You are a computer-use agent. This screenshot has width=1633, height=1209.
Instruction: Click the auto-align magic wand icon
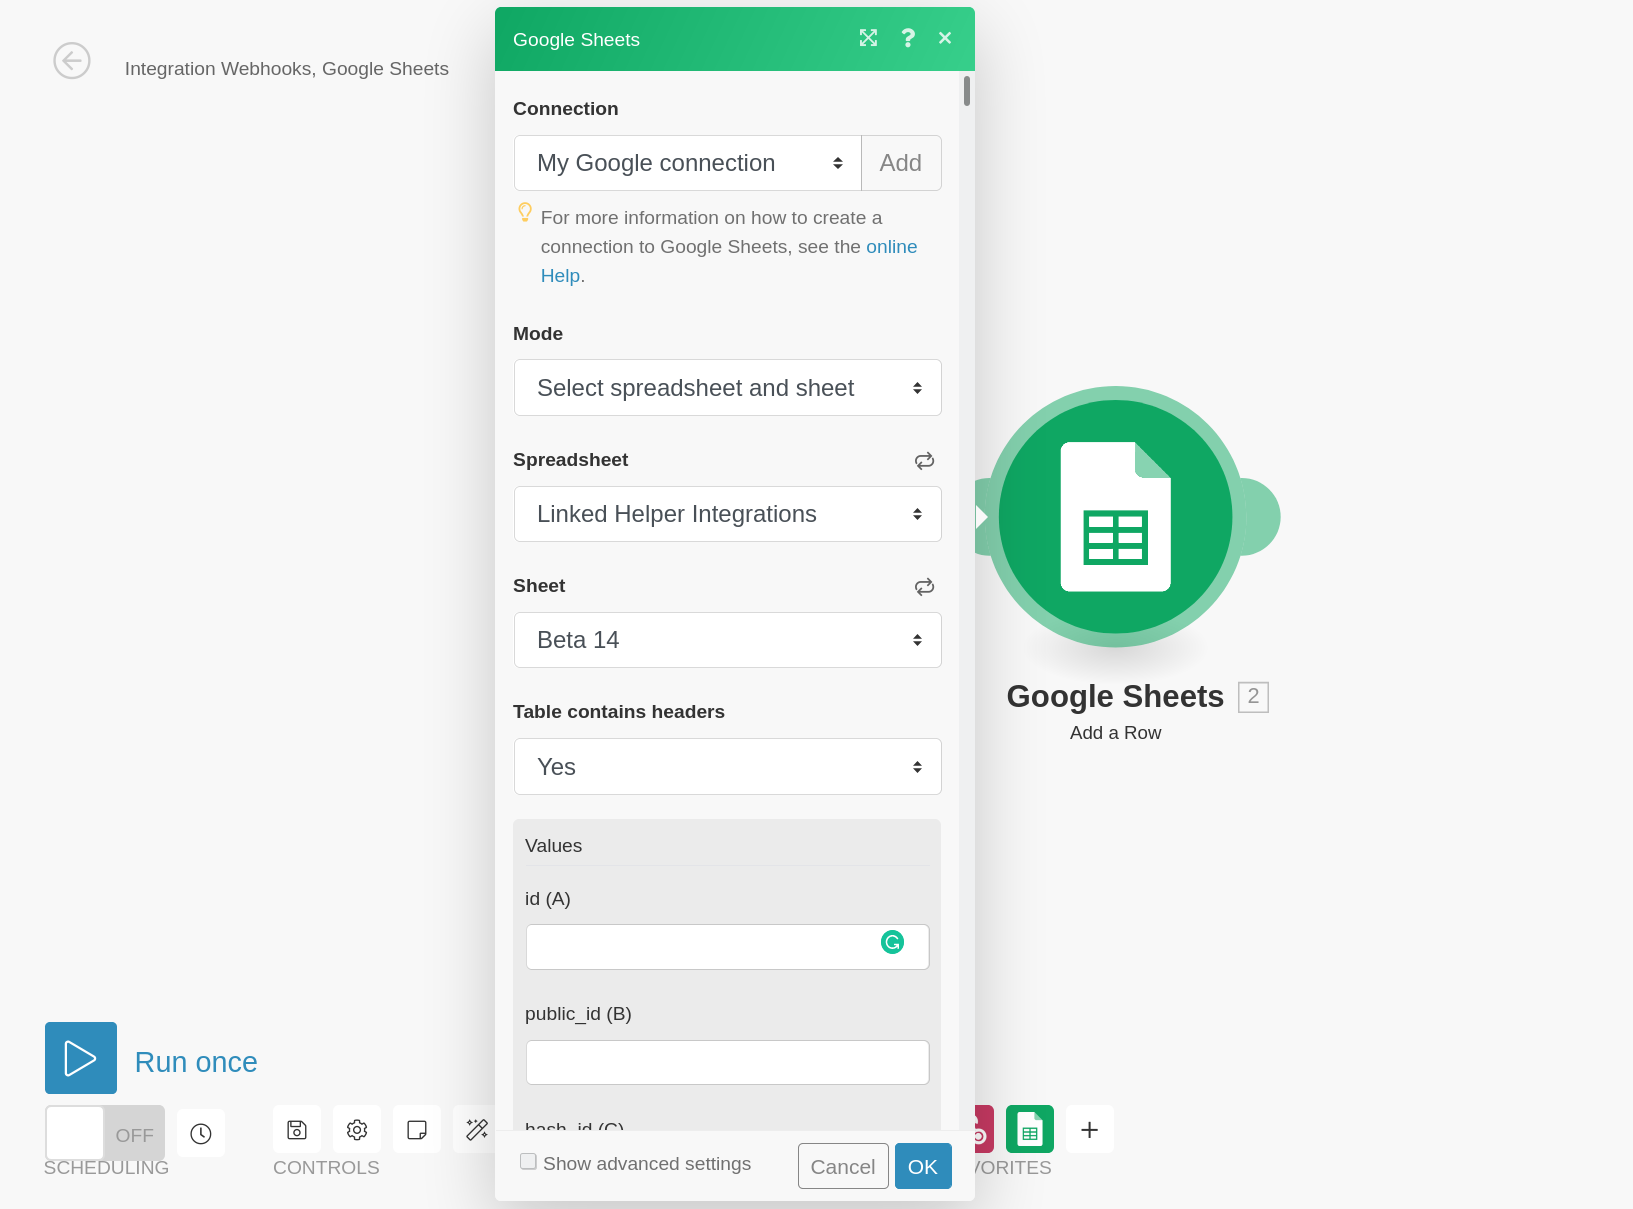click(x=476, y=1130)
